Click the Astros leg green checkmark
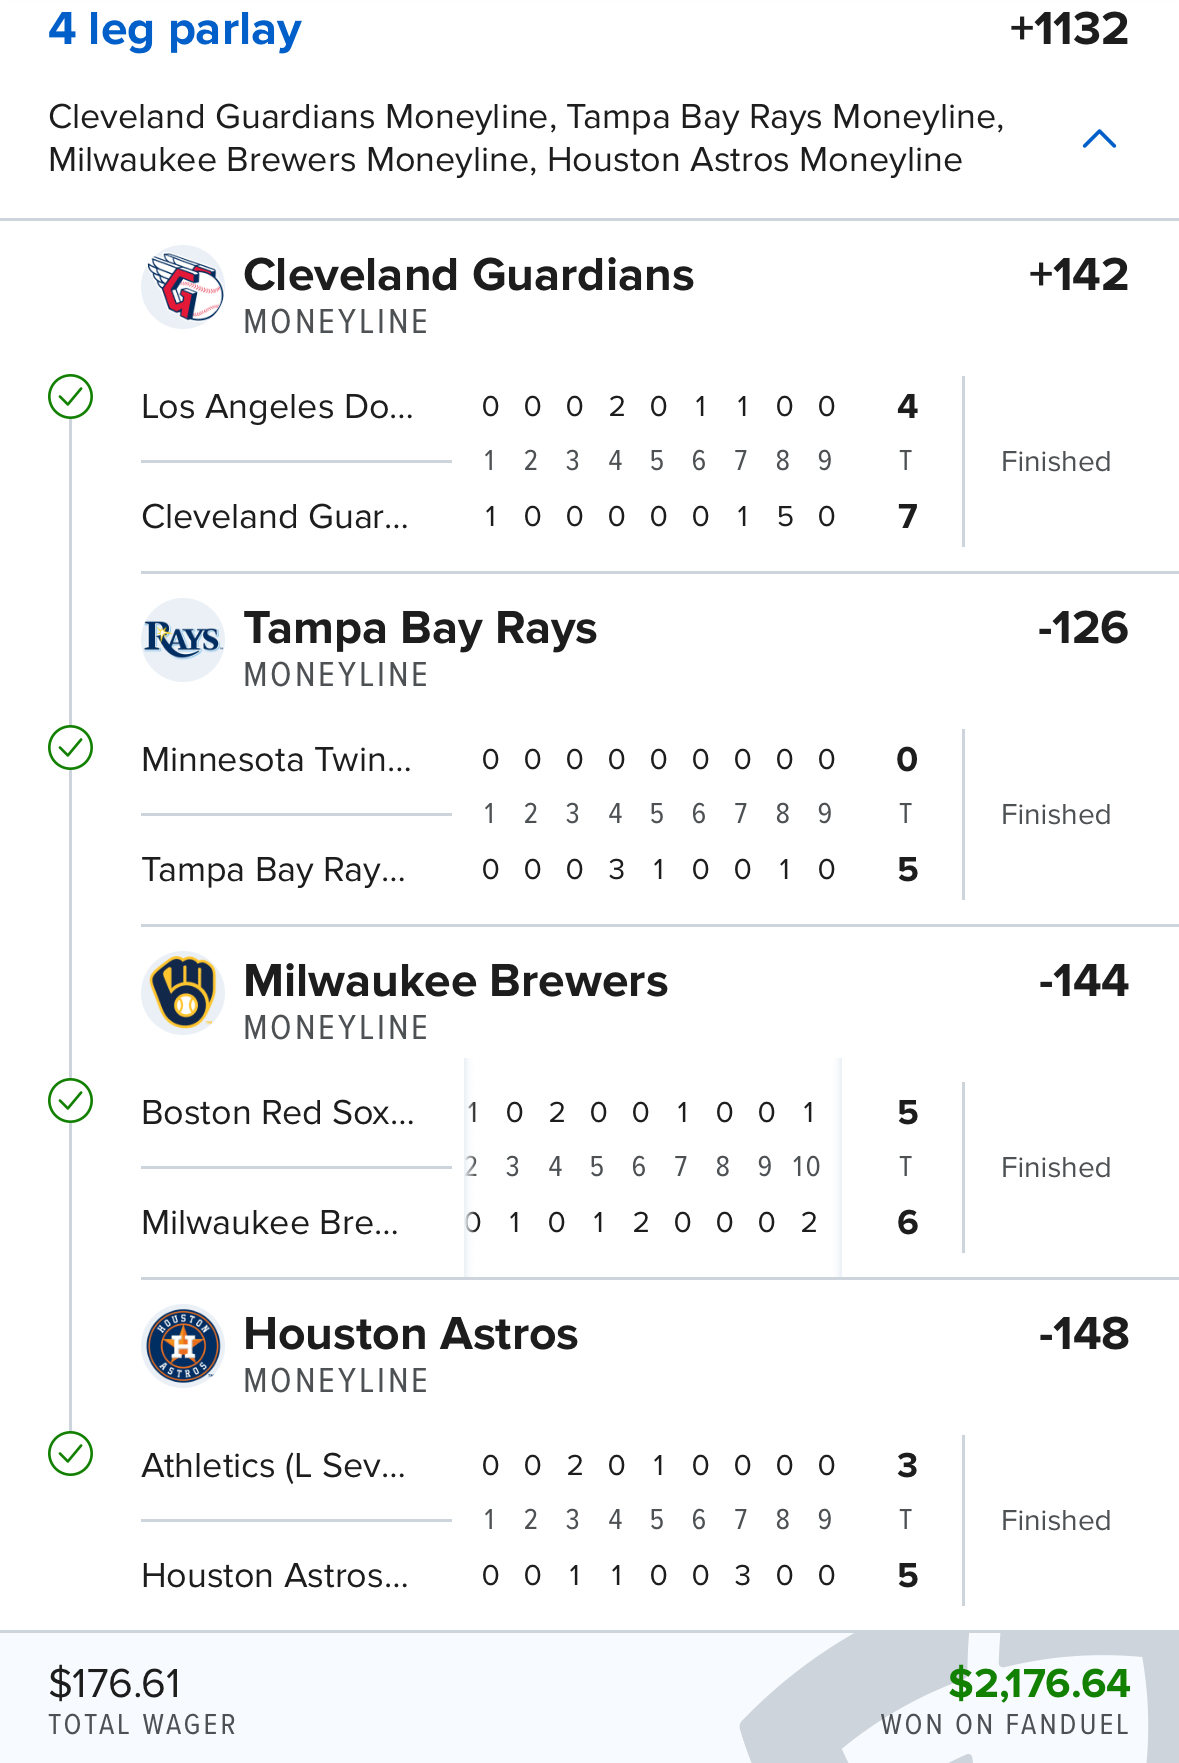The width and height of the screenshot is (1179, 1763). pyautogui.click(x=71, y=1454)
